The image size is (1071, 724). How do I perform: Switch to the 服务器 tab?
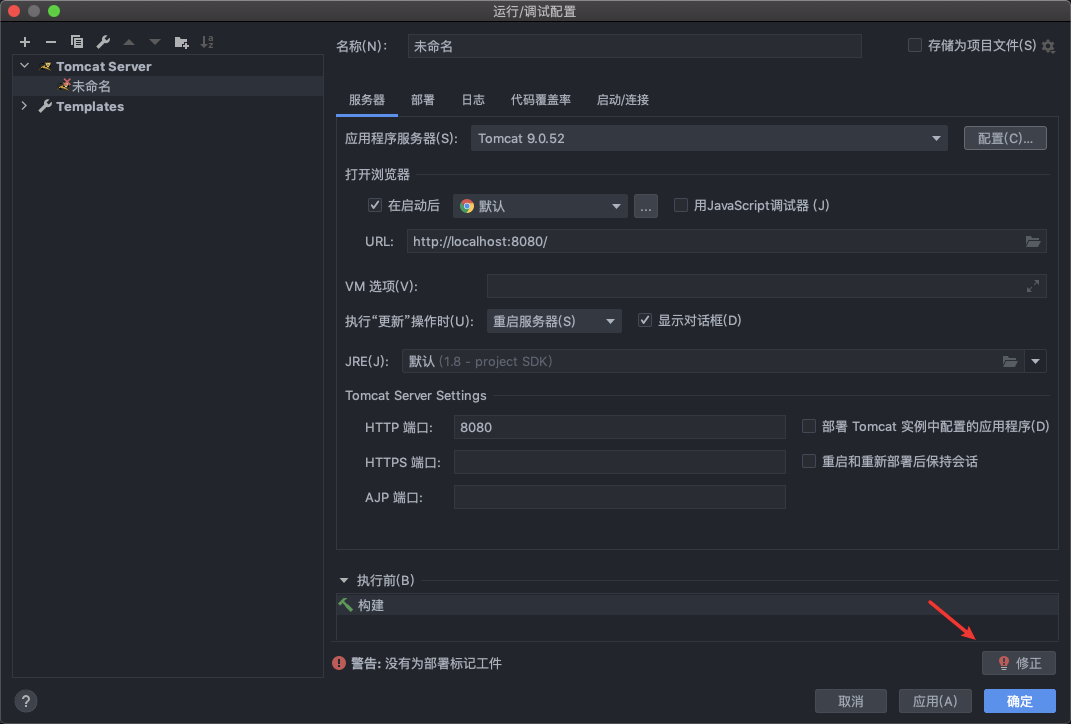point(367,100)
